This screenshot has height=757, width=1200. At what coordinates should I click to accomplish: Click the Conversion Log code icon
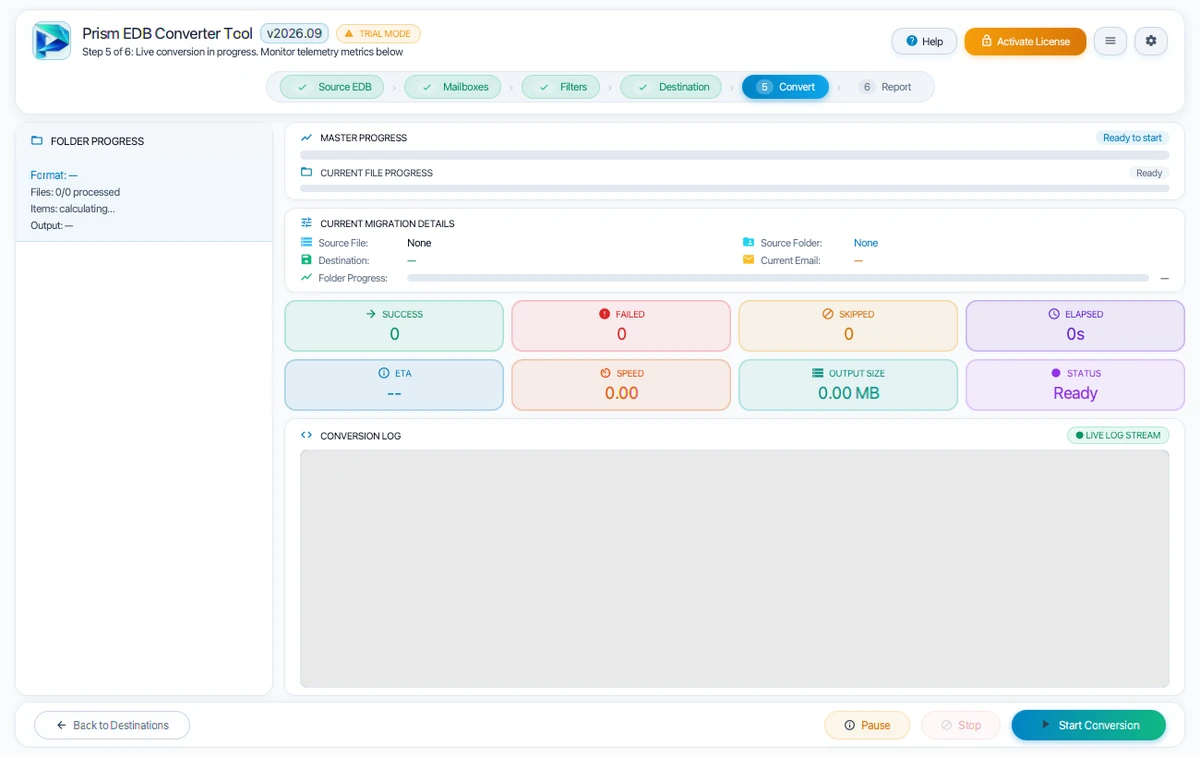pos(306,435)
